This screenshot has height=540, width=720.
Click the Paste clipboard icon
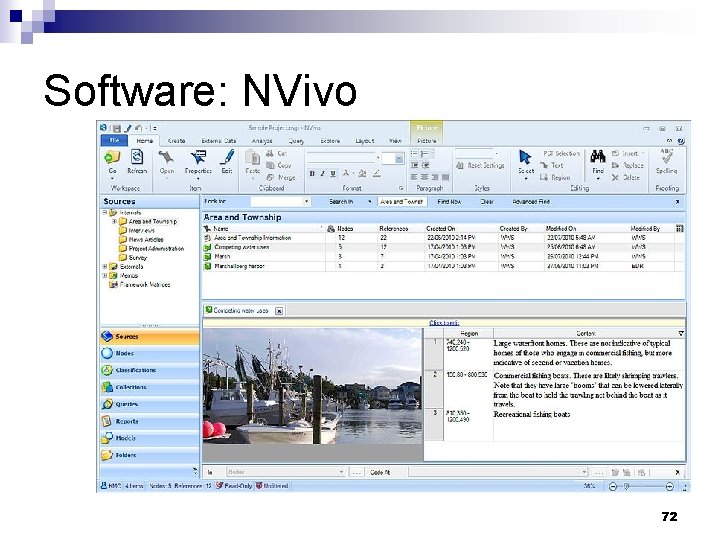pyautogui.click(x=253, y=158)
